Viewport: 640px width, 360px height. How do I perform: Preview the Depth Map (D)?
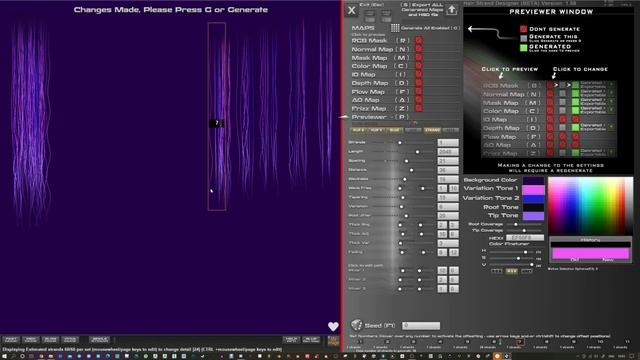380,83
